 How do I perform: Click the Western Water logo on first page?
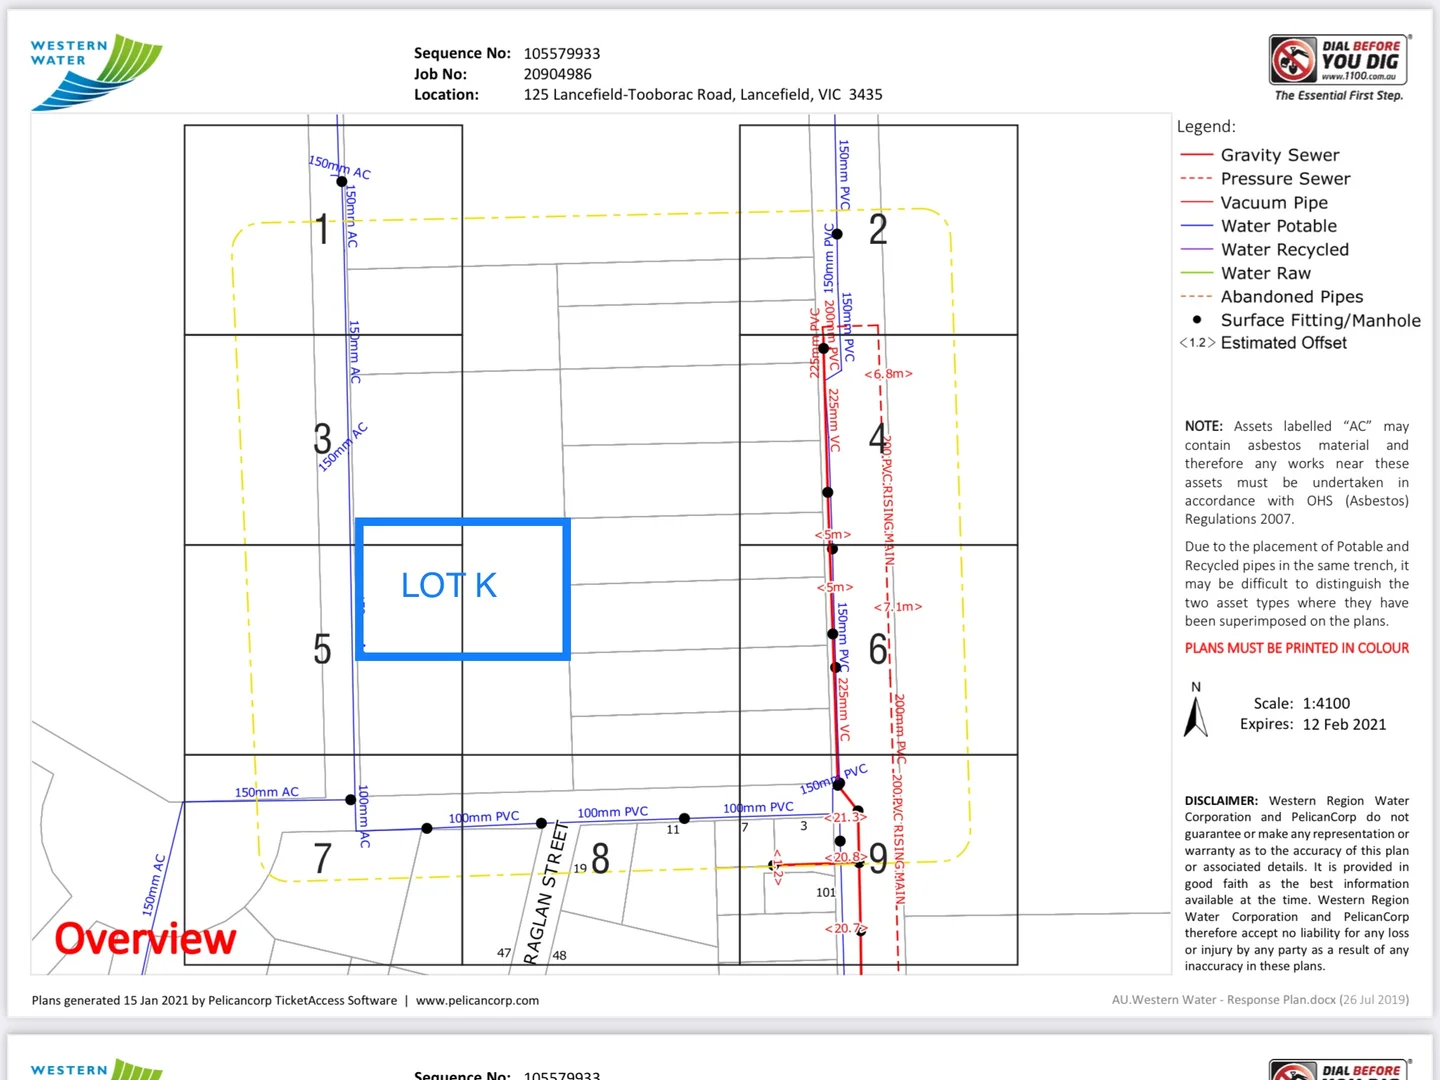coord(96,71)
